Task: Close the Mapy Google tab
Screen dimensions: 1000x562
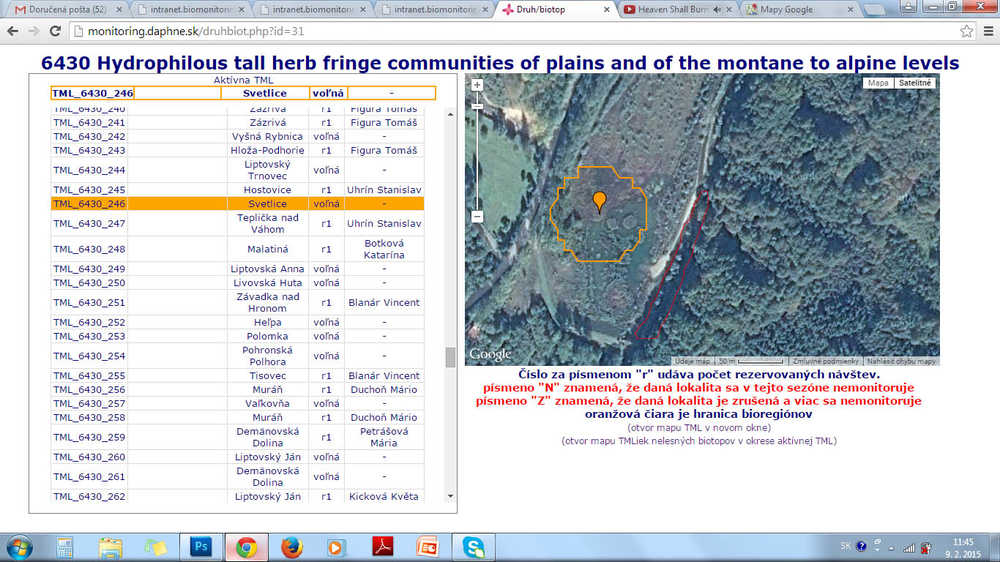Action: [x=850, y=10]
